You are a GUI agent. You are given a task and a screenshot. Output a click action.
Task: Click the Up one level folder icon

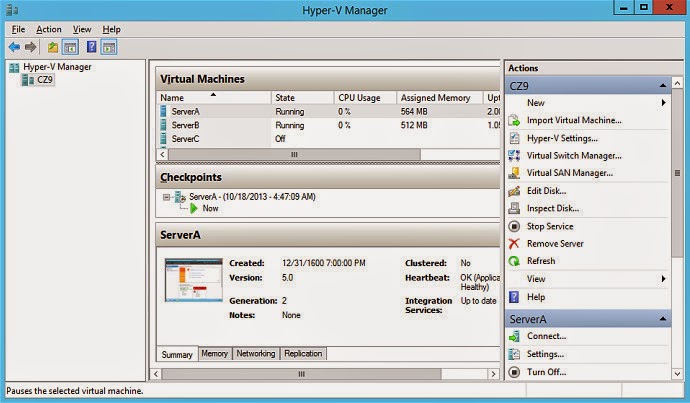click(53, 47)
